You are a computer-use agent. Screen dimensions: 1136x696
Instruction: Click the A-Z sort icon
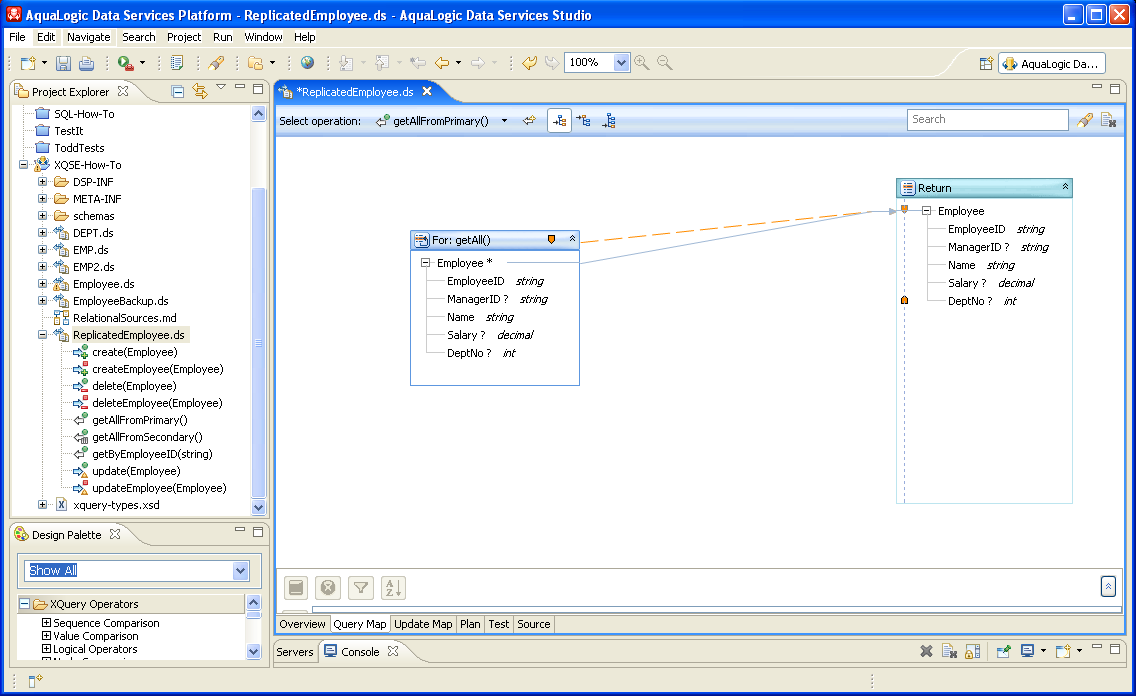[x=393, y=587]
